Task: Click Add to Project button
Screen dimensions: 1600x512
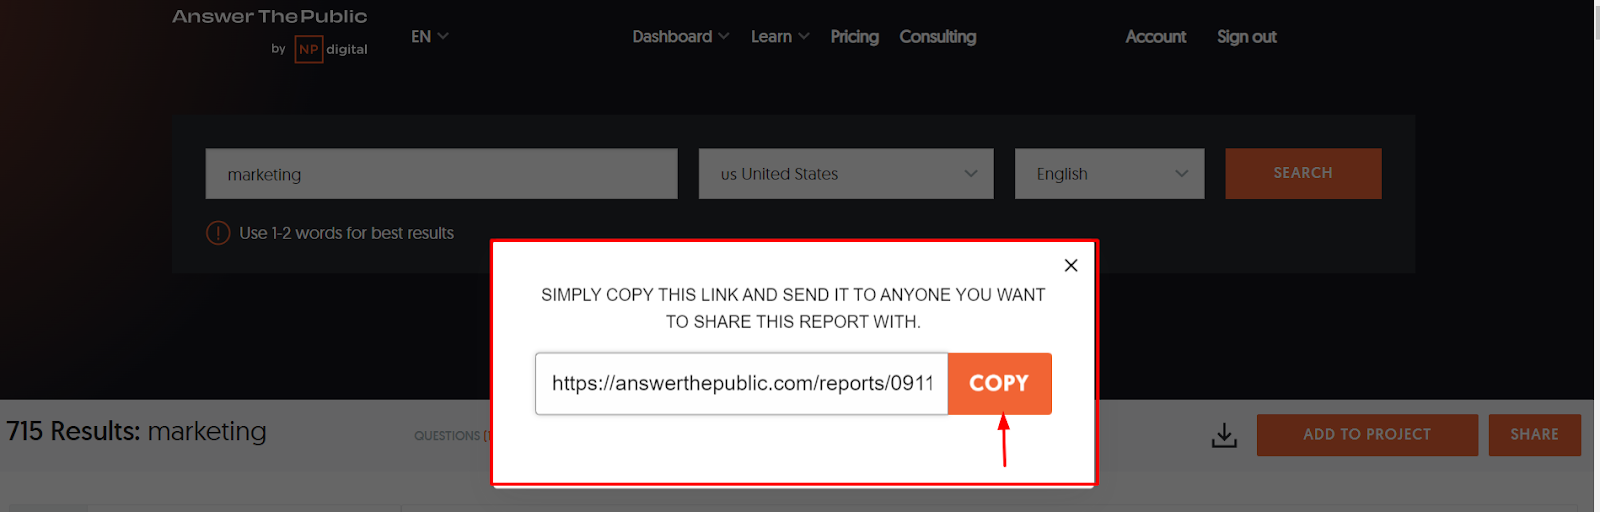Action: (x=1366, y=435)
